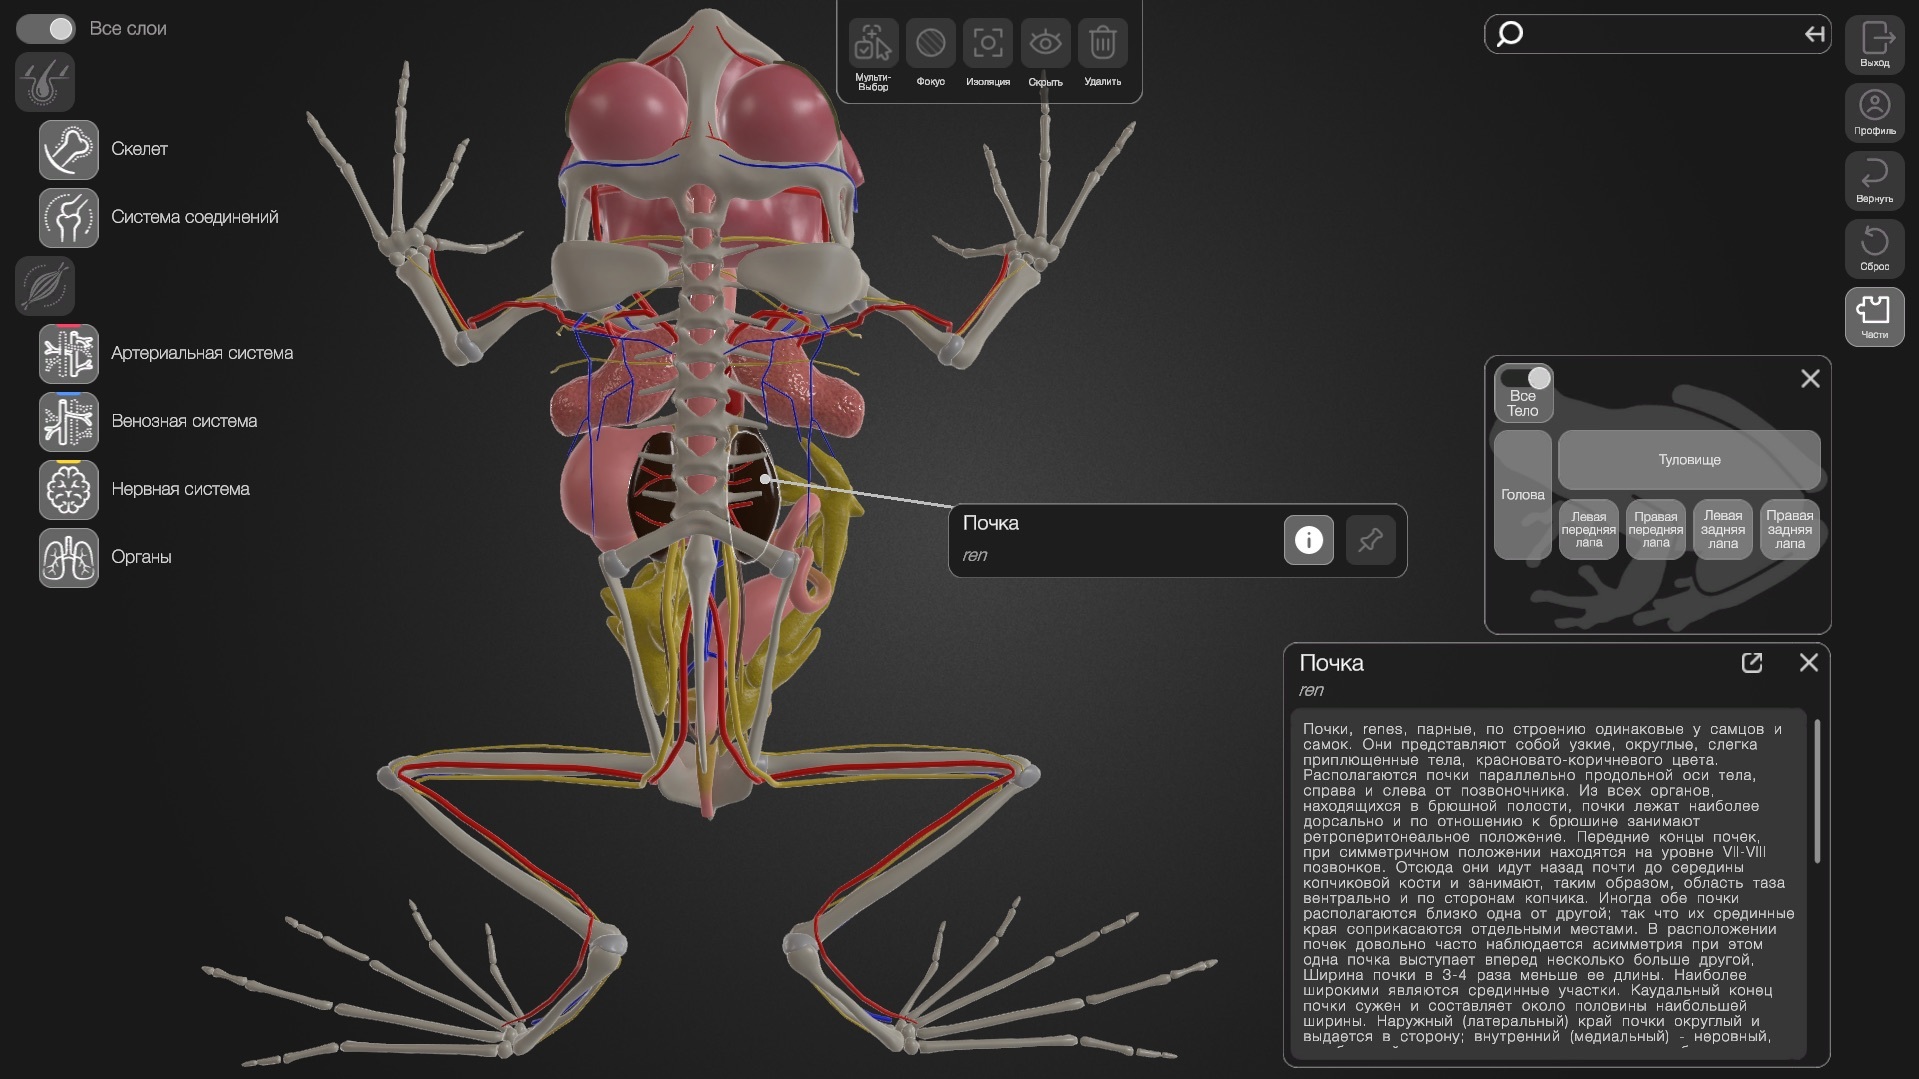Toggle the Нервная система layer
Image resolution: width=1919 pixels, height=1079 pixels.
coord(69,490)
